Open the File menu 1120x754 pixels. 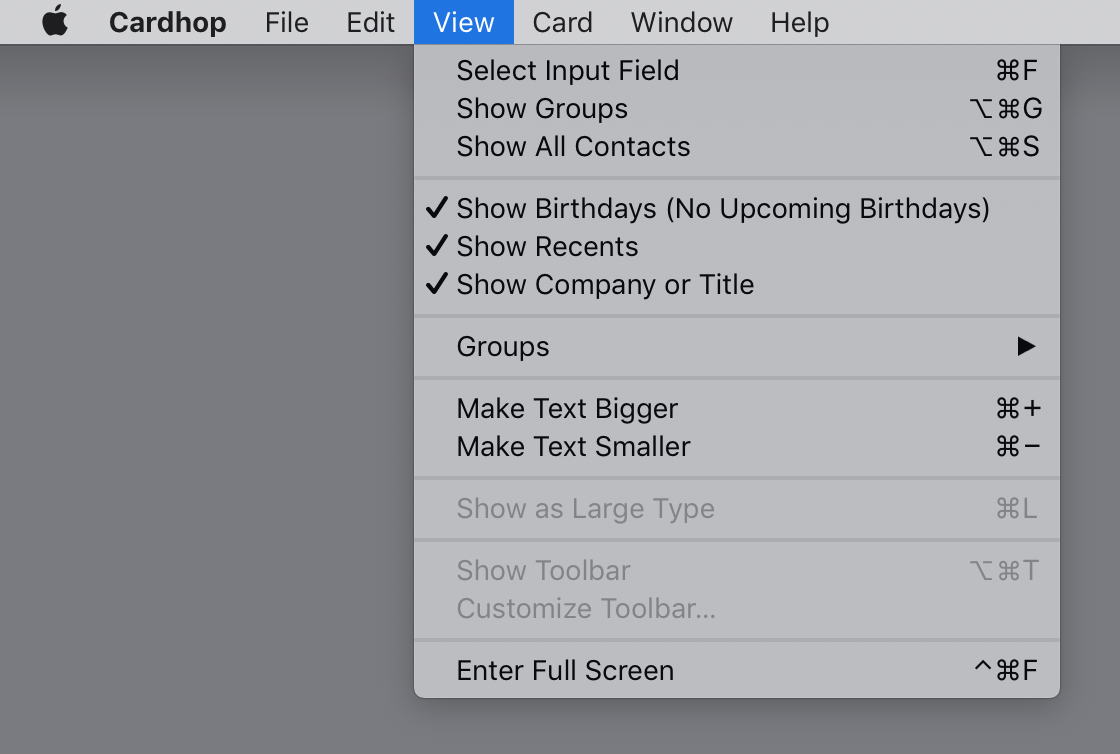pyautogui.click(x=286, y=22)
